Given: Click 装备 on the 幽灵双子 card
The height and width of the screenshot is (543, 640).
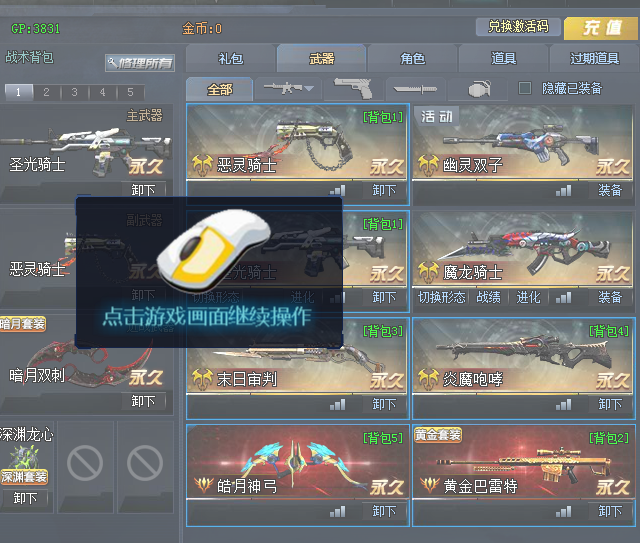Looking at the screenshot, I should (610, 190).
